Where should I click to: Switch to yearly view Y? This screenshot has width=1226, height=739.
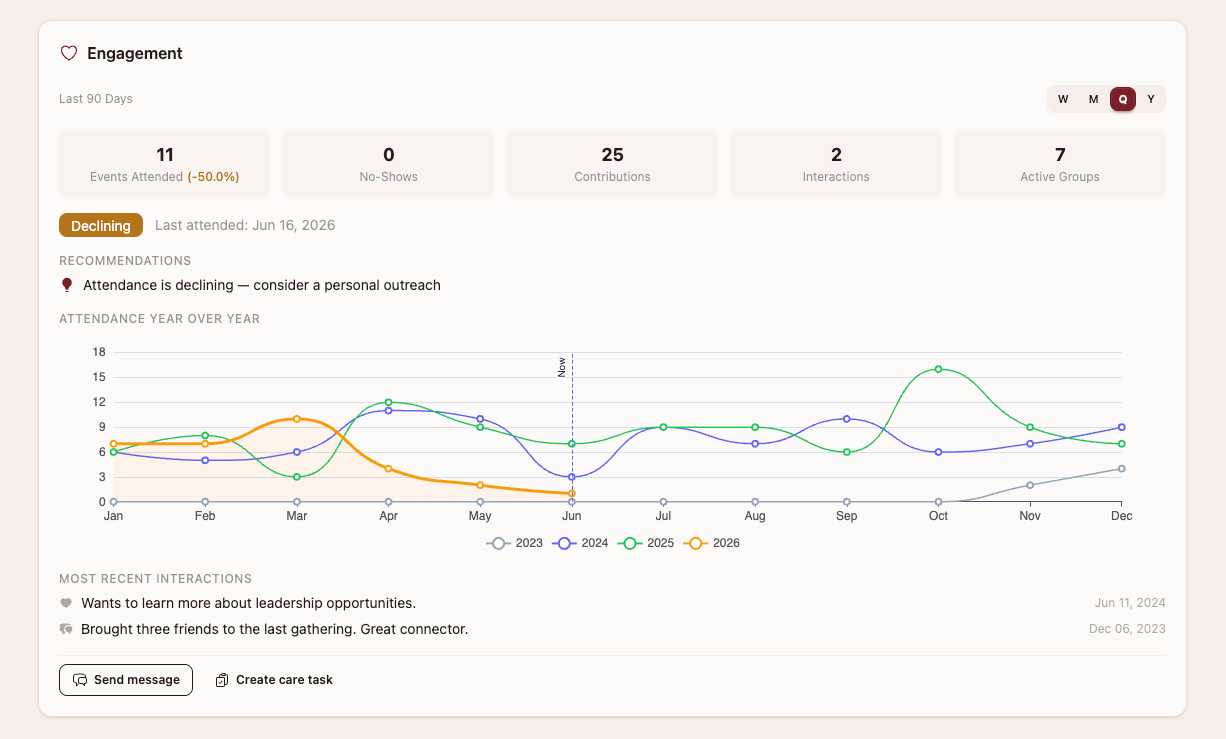pos(1151,99)
